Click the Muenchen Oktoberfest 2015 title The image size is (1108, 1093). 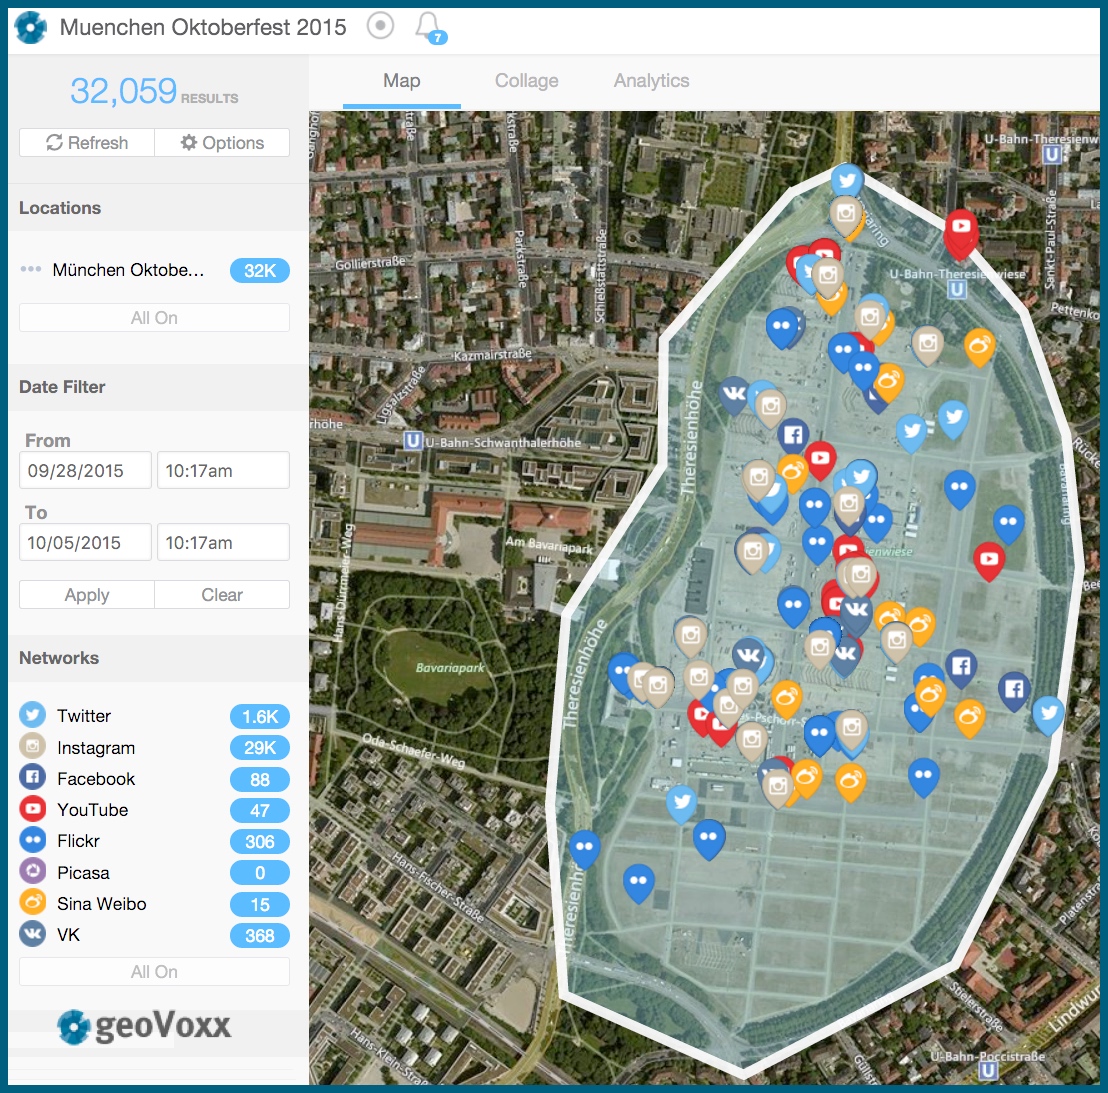tap(203, 27)
